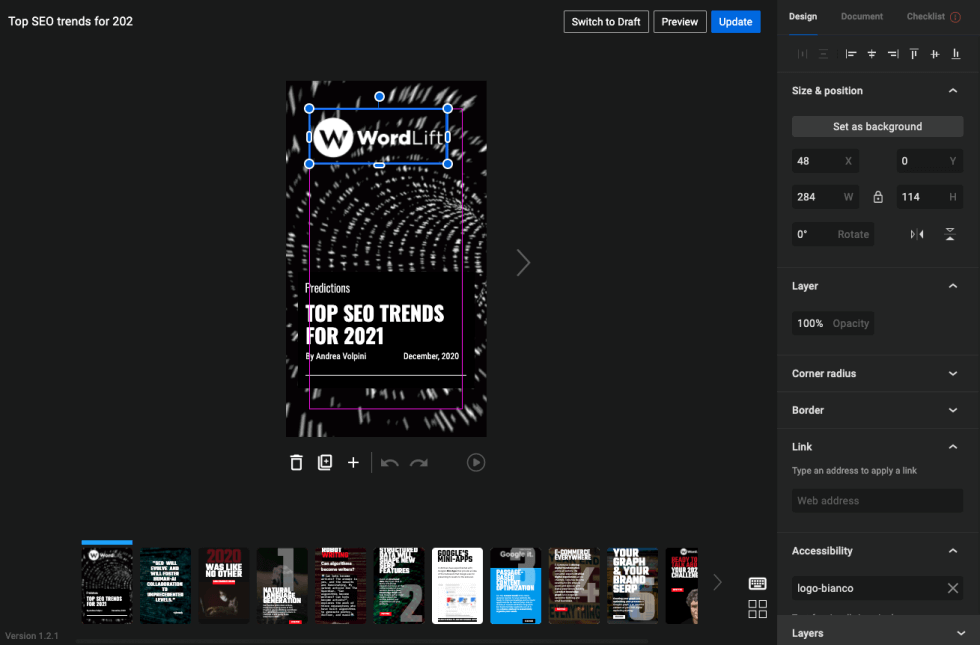Focus the Web address link field

click(x=877, y=501)
